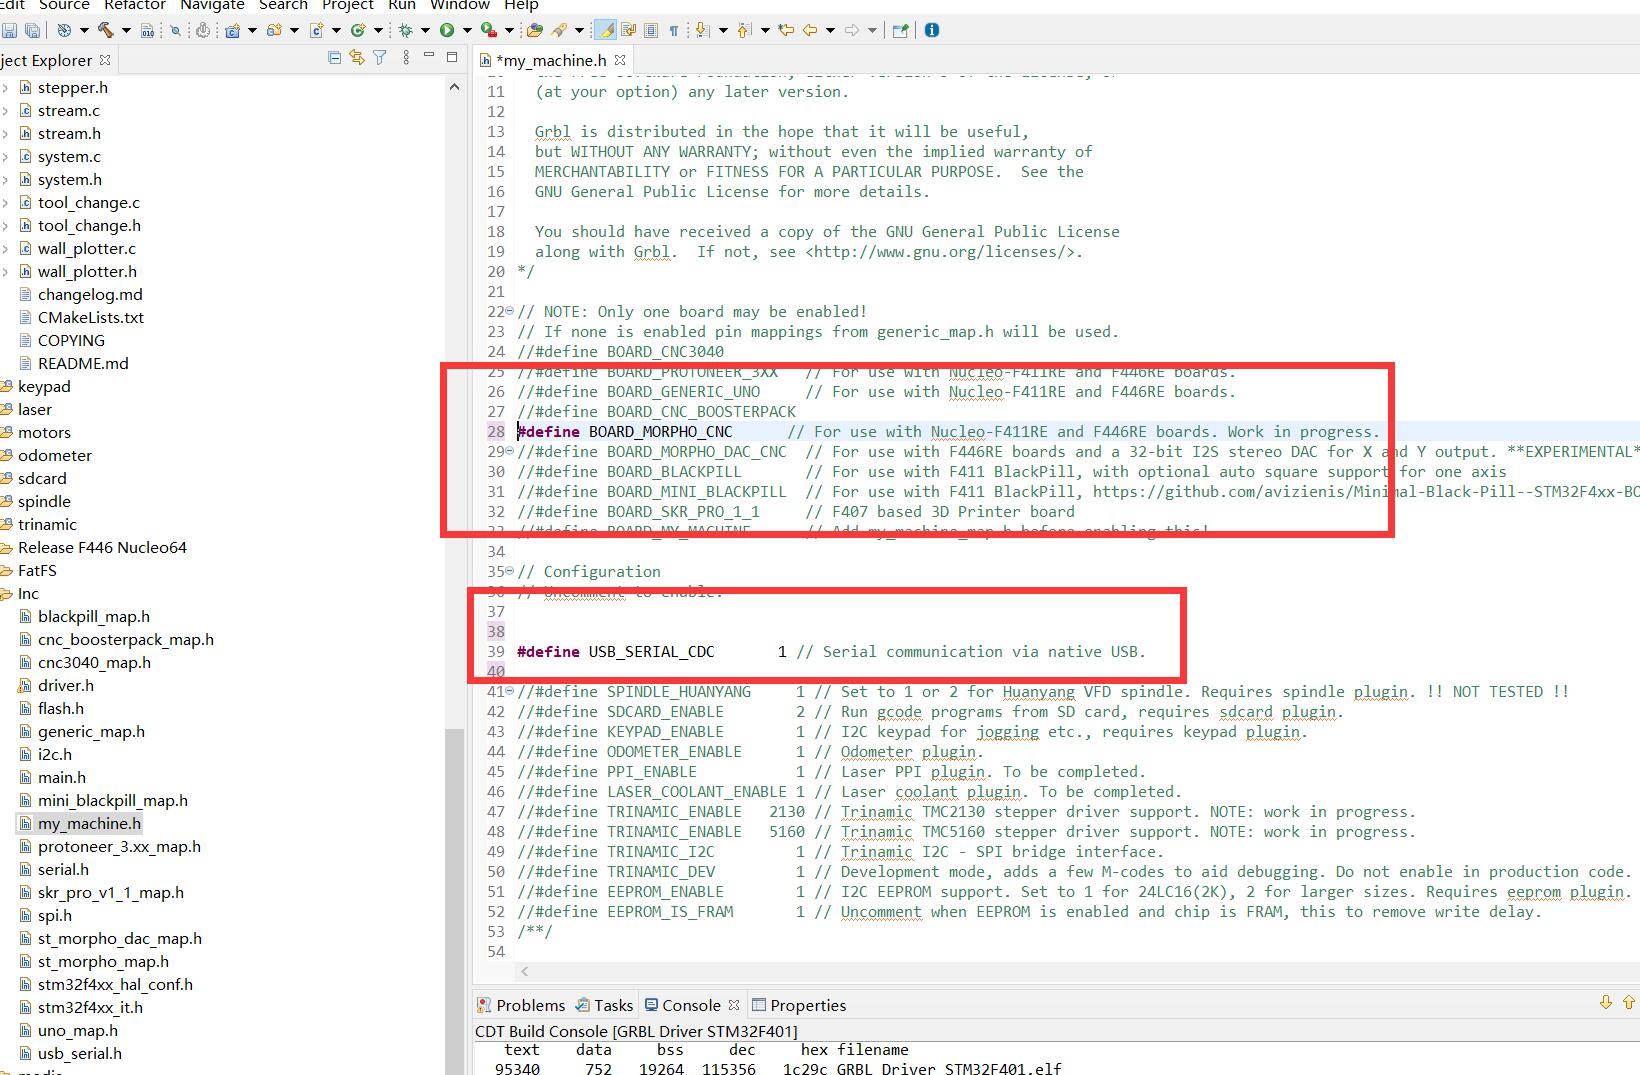Toggle Link with Editor in Project Explorer
Viewport: 1640px width, 1075px height.
pyautogui.click(x=357, y=58)
